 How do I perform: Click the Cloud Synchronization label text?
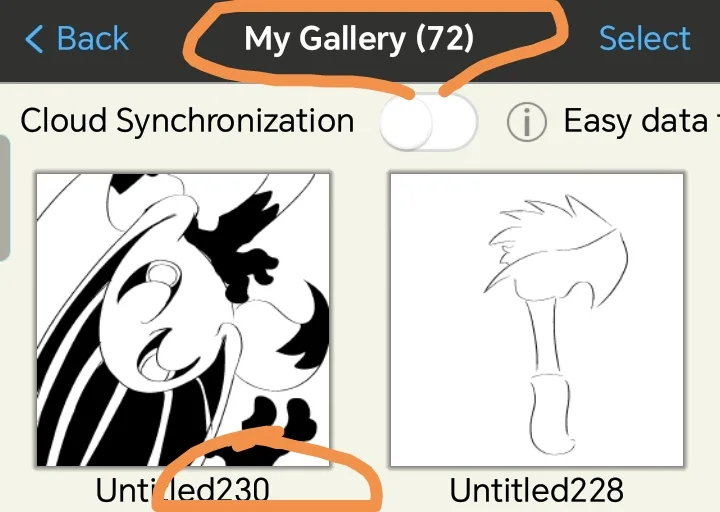point(187,122)
